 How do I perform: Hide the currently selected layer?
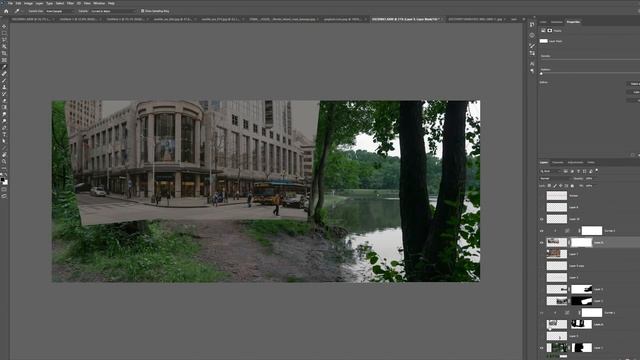pos(542,242)
